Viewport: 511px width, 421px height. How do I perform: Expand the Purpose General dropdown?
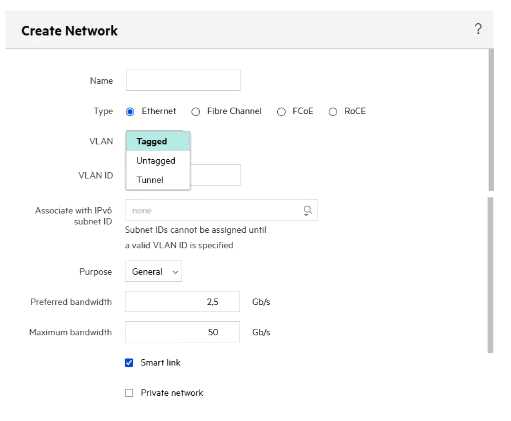tap(153, 272)
